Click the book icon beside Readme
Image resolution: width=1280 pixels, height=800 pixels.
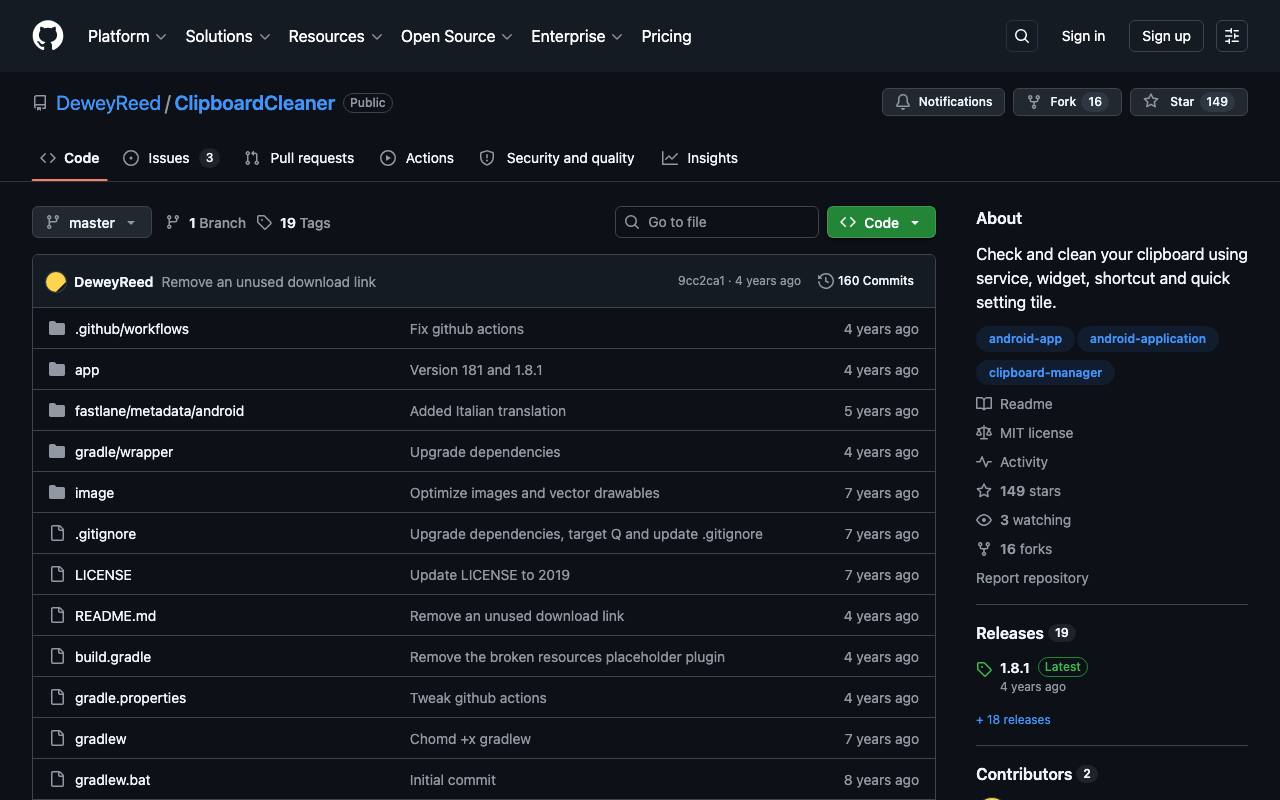pos(984,404)
